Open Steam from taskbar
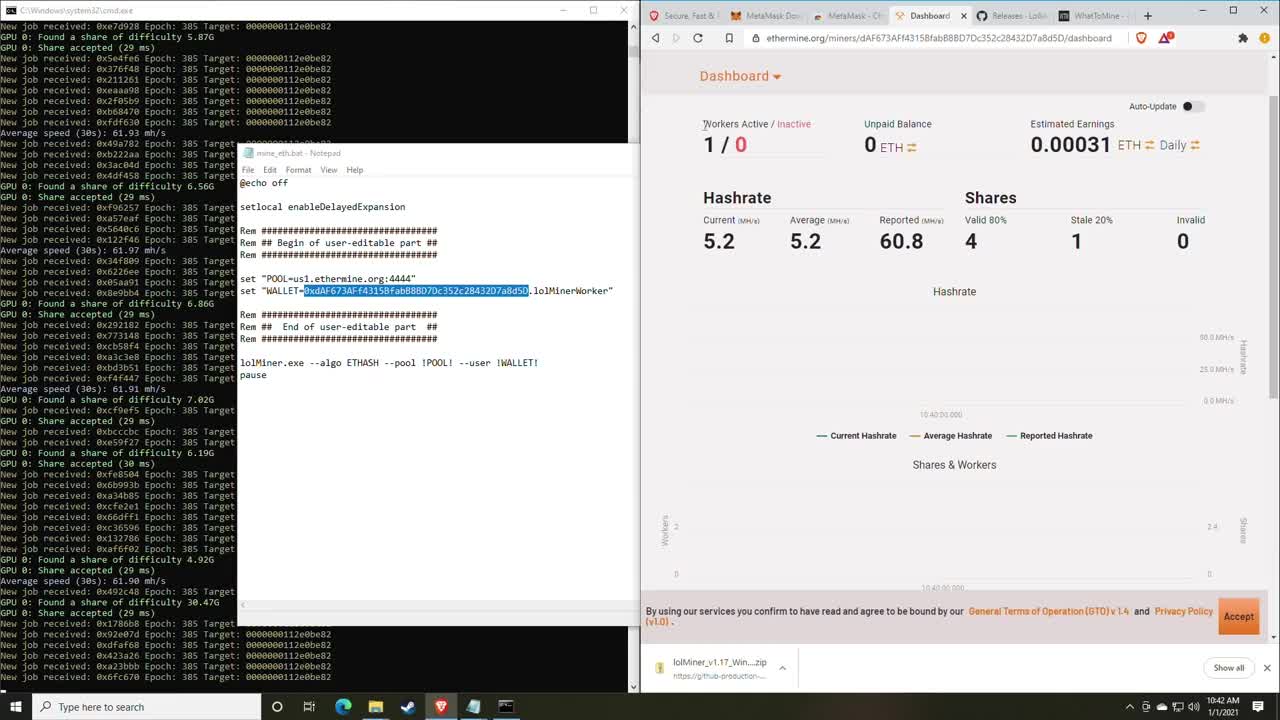 pyautogui.click(x=408, y=707)
